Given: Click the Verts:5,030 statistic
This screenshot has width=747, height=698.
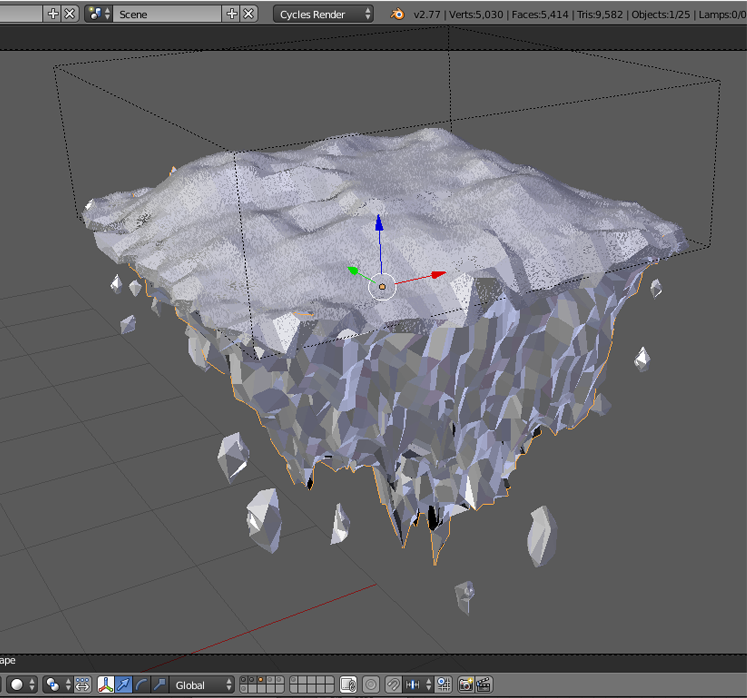Looking at the screenshot, I should 476,15.
